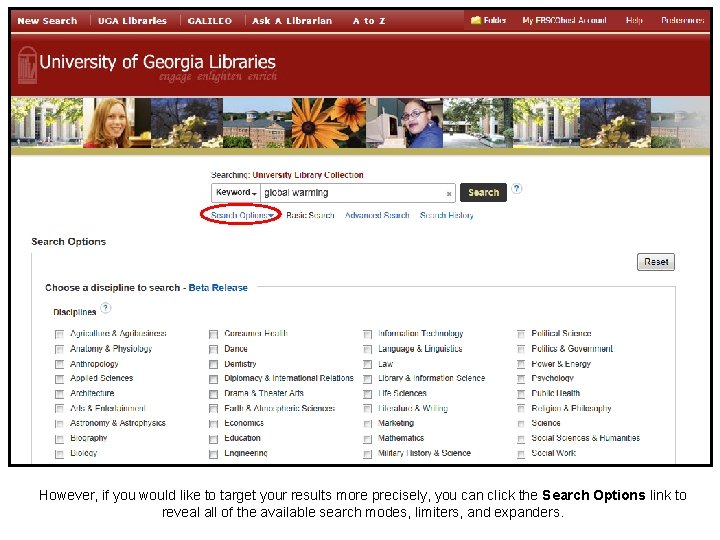The image size is (720, 540).
Task: Check the Political Science checkbox
Action: click(x=521, y=334)
